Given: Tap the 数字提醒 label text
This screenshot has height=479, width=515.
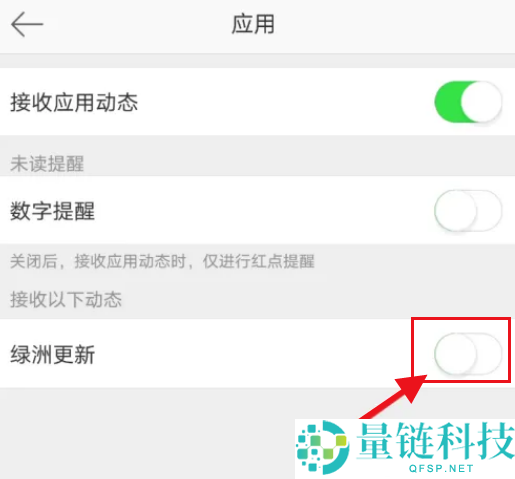Looking at the screenshot, I should click(x=52, y=211).
